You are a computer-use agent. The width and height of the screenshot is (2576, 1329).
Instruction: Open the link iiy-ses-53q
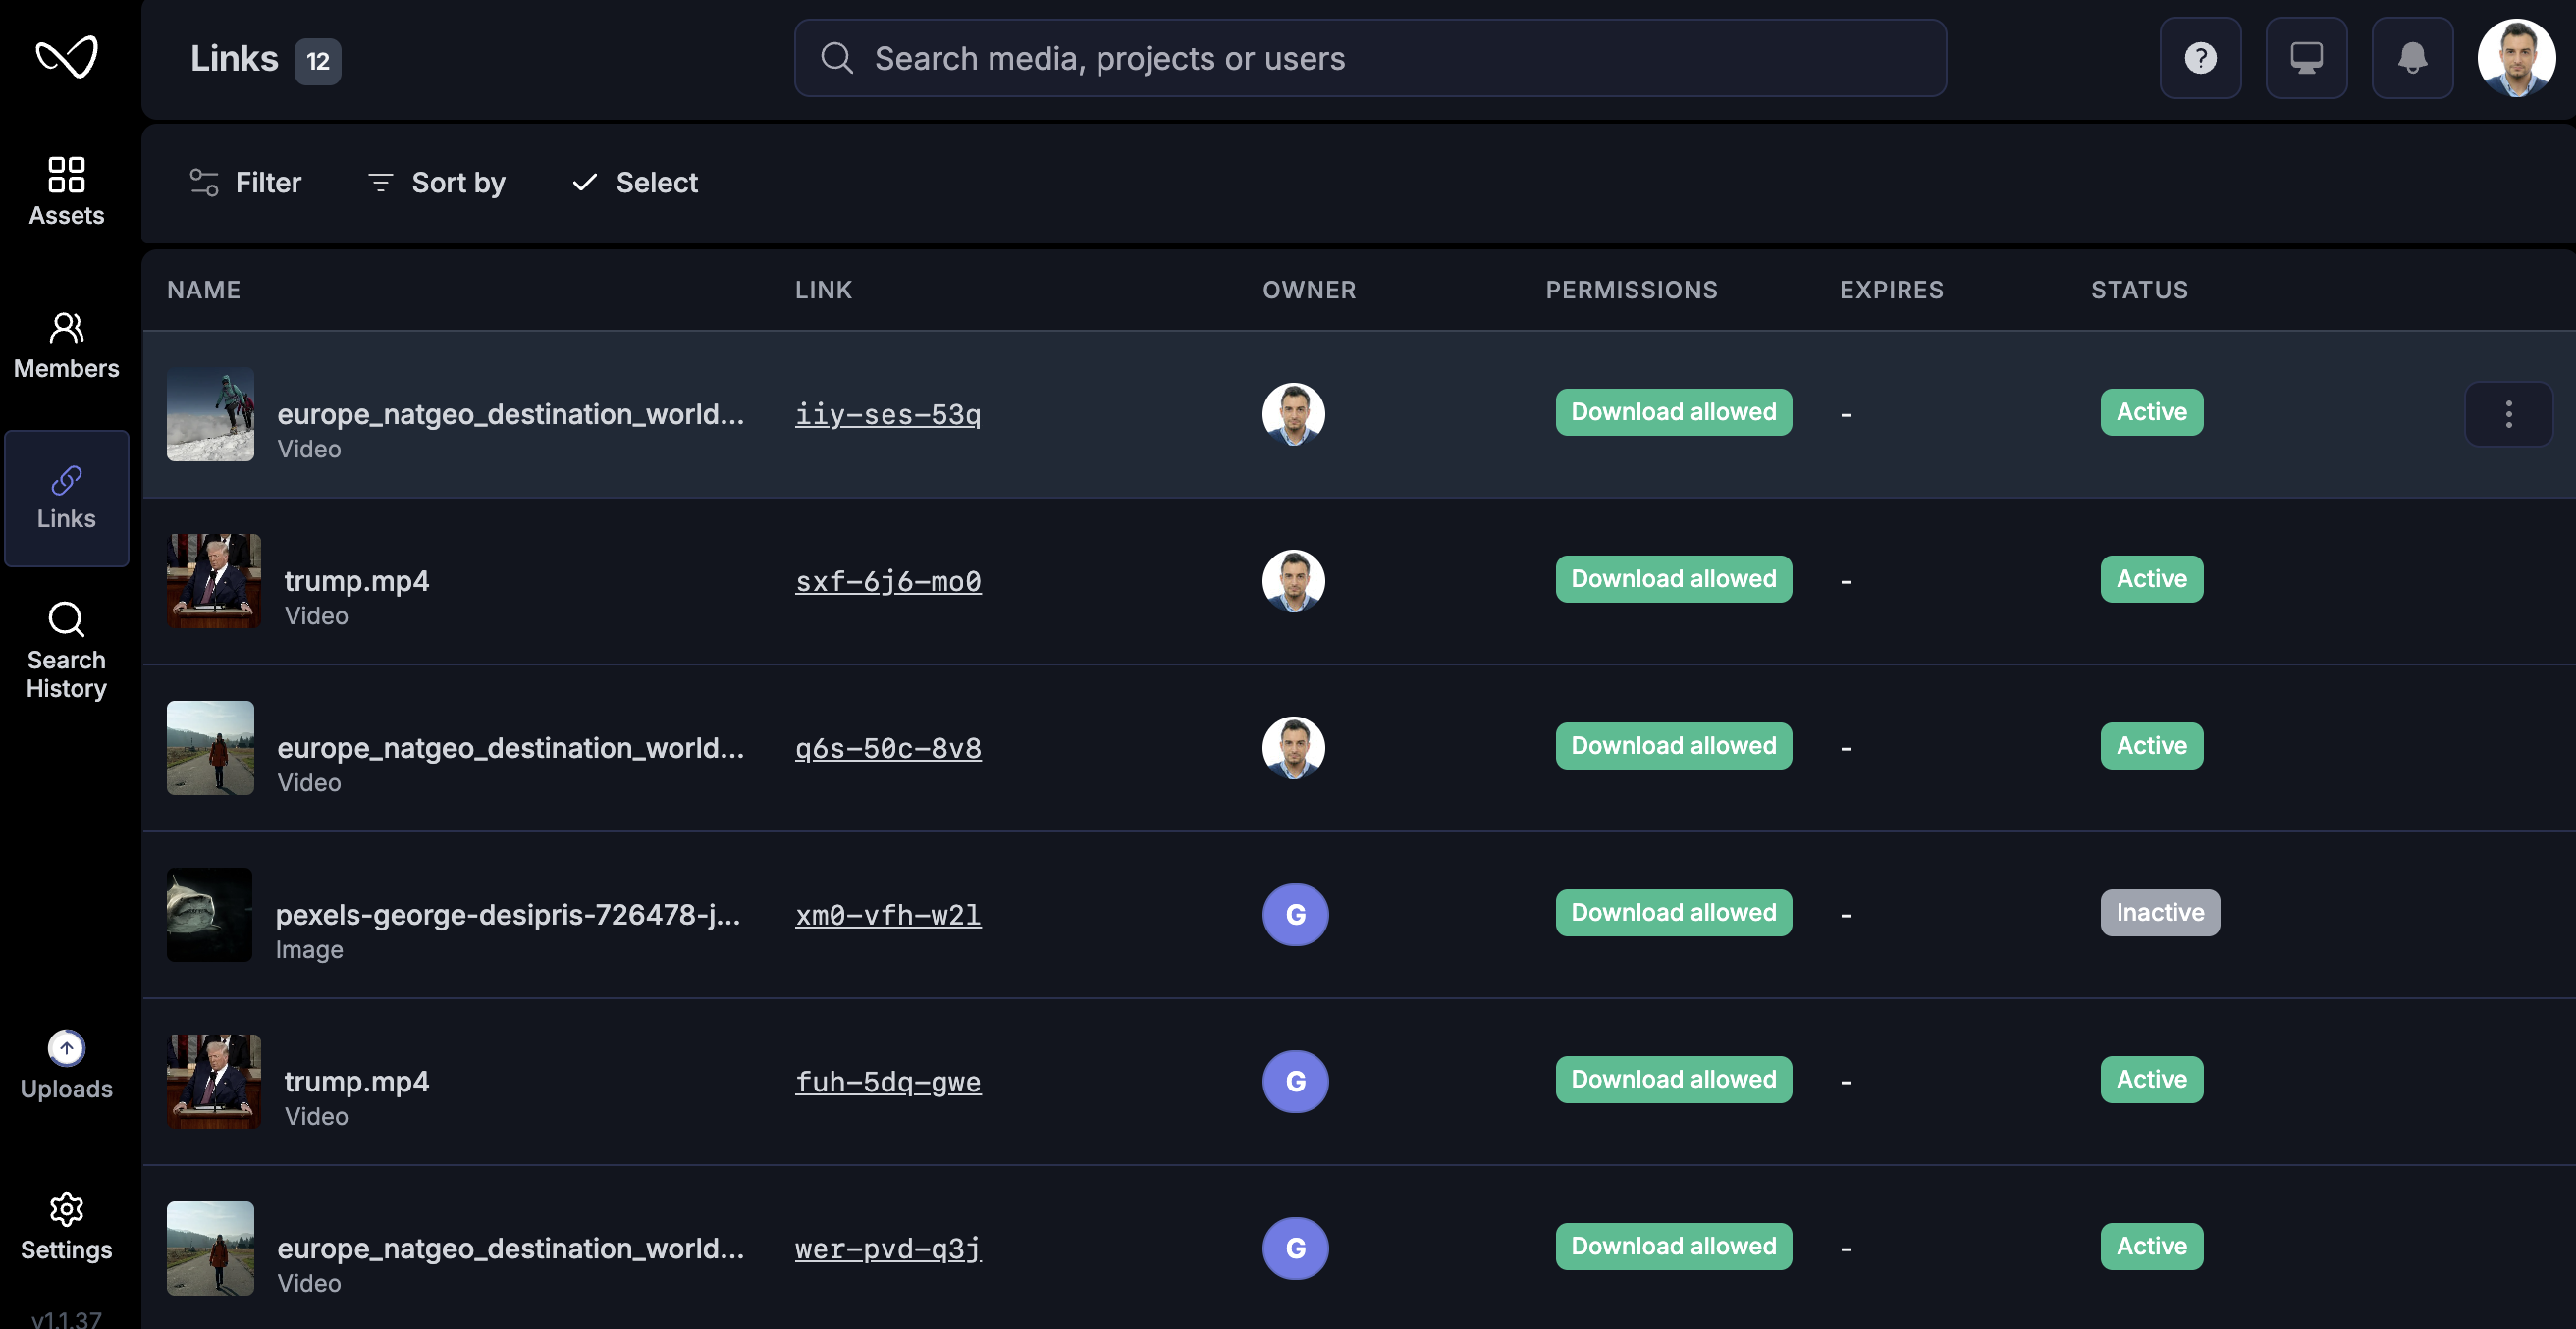coord(887,414)
